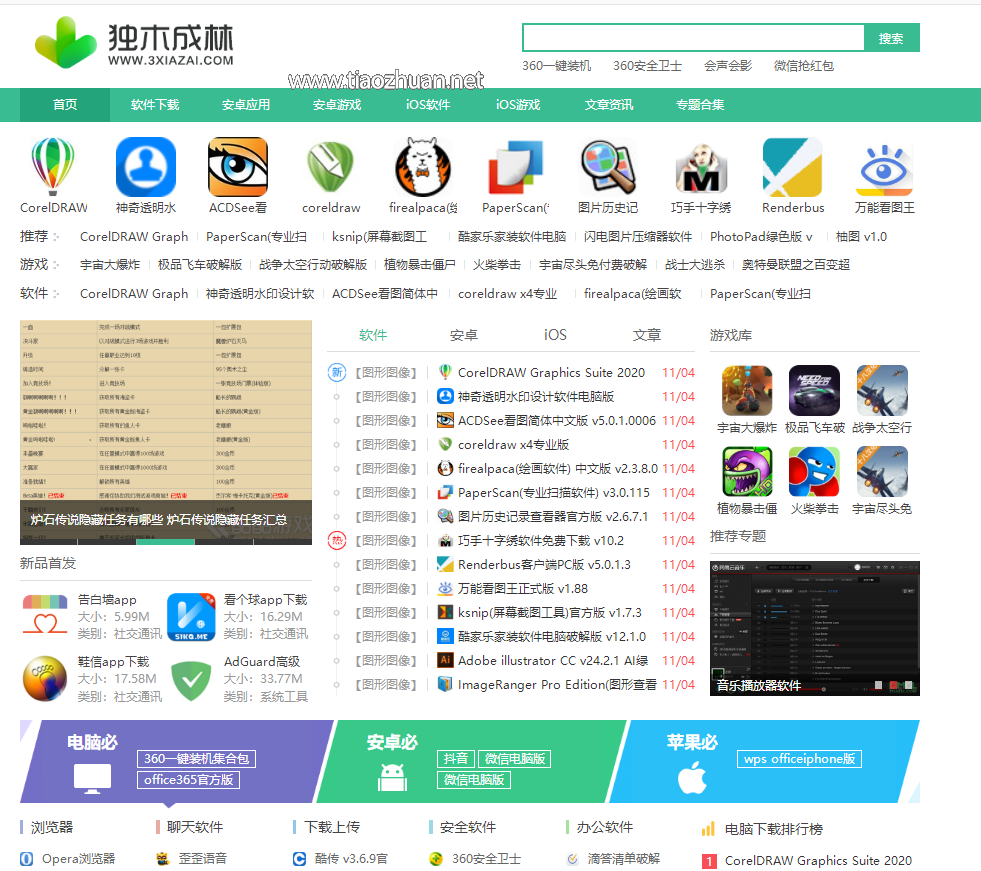Switch to the iOS list tab
Image resolution: width=981 pixels, height=871 pixels.
coord(555,335)
